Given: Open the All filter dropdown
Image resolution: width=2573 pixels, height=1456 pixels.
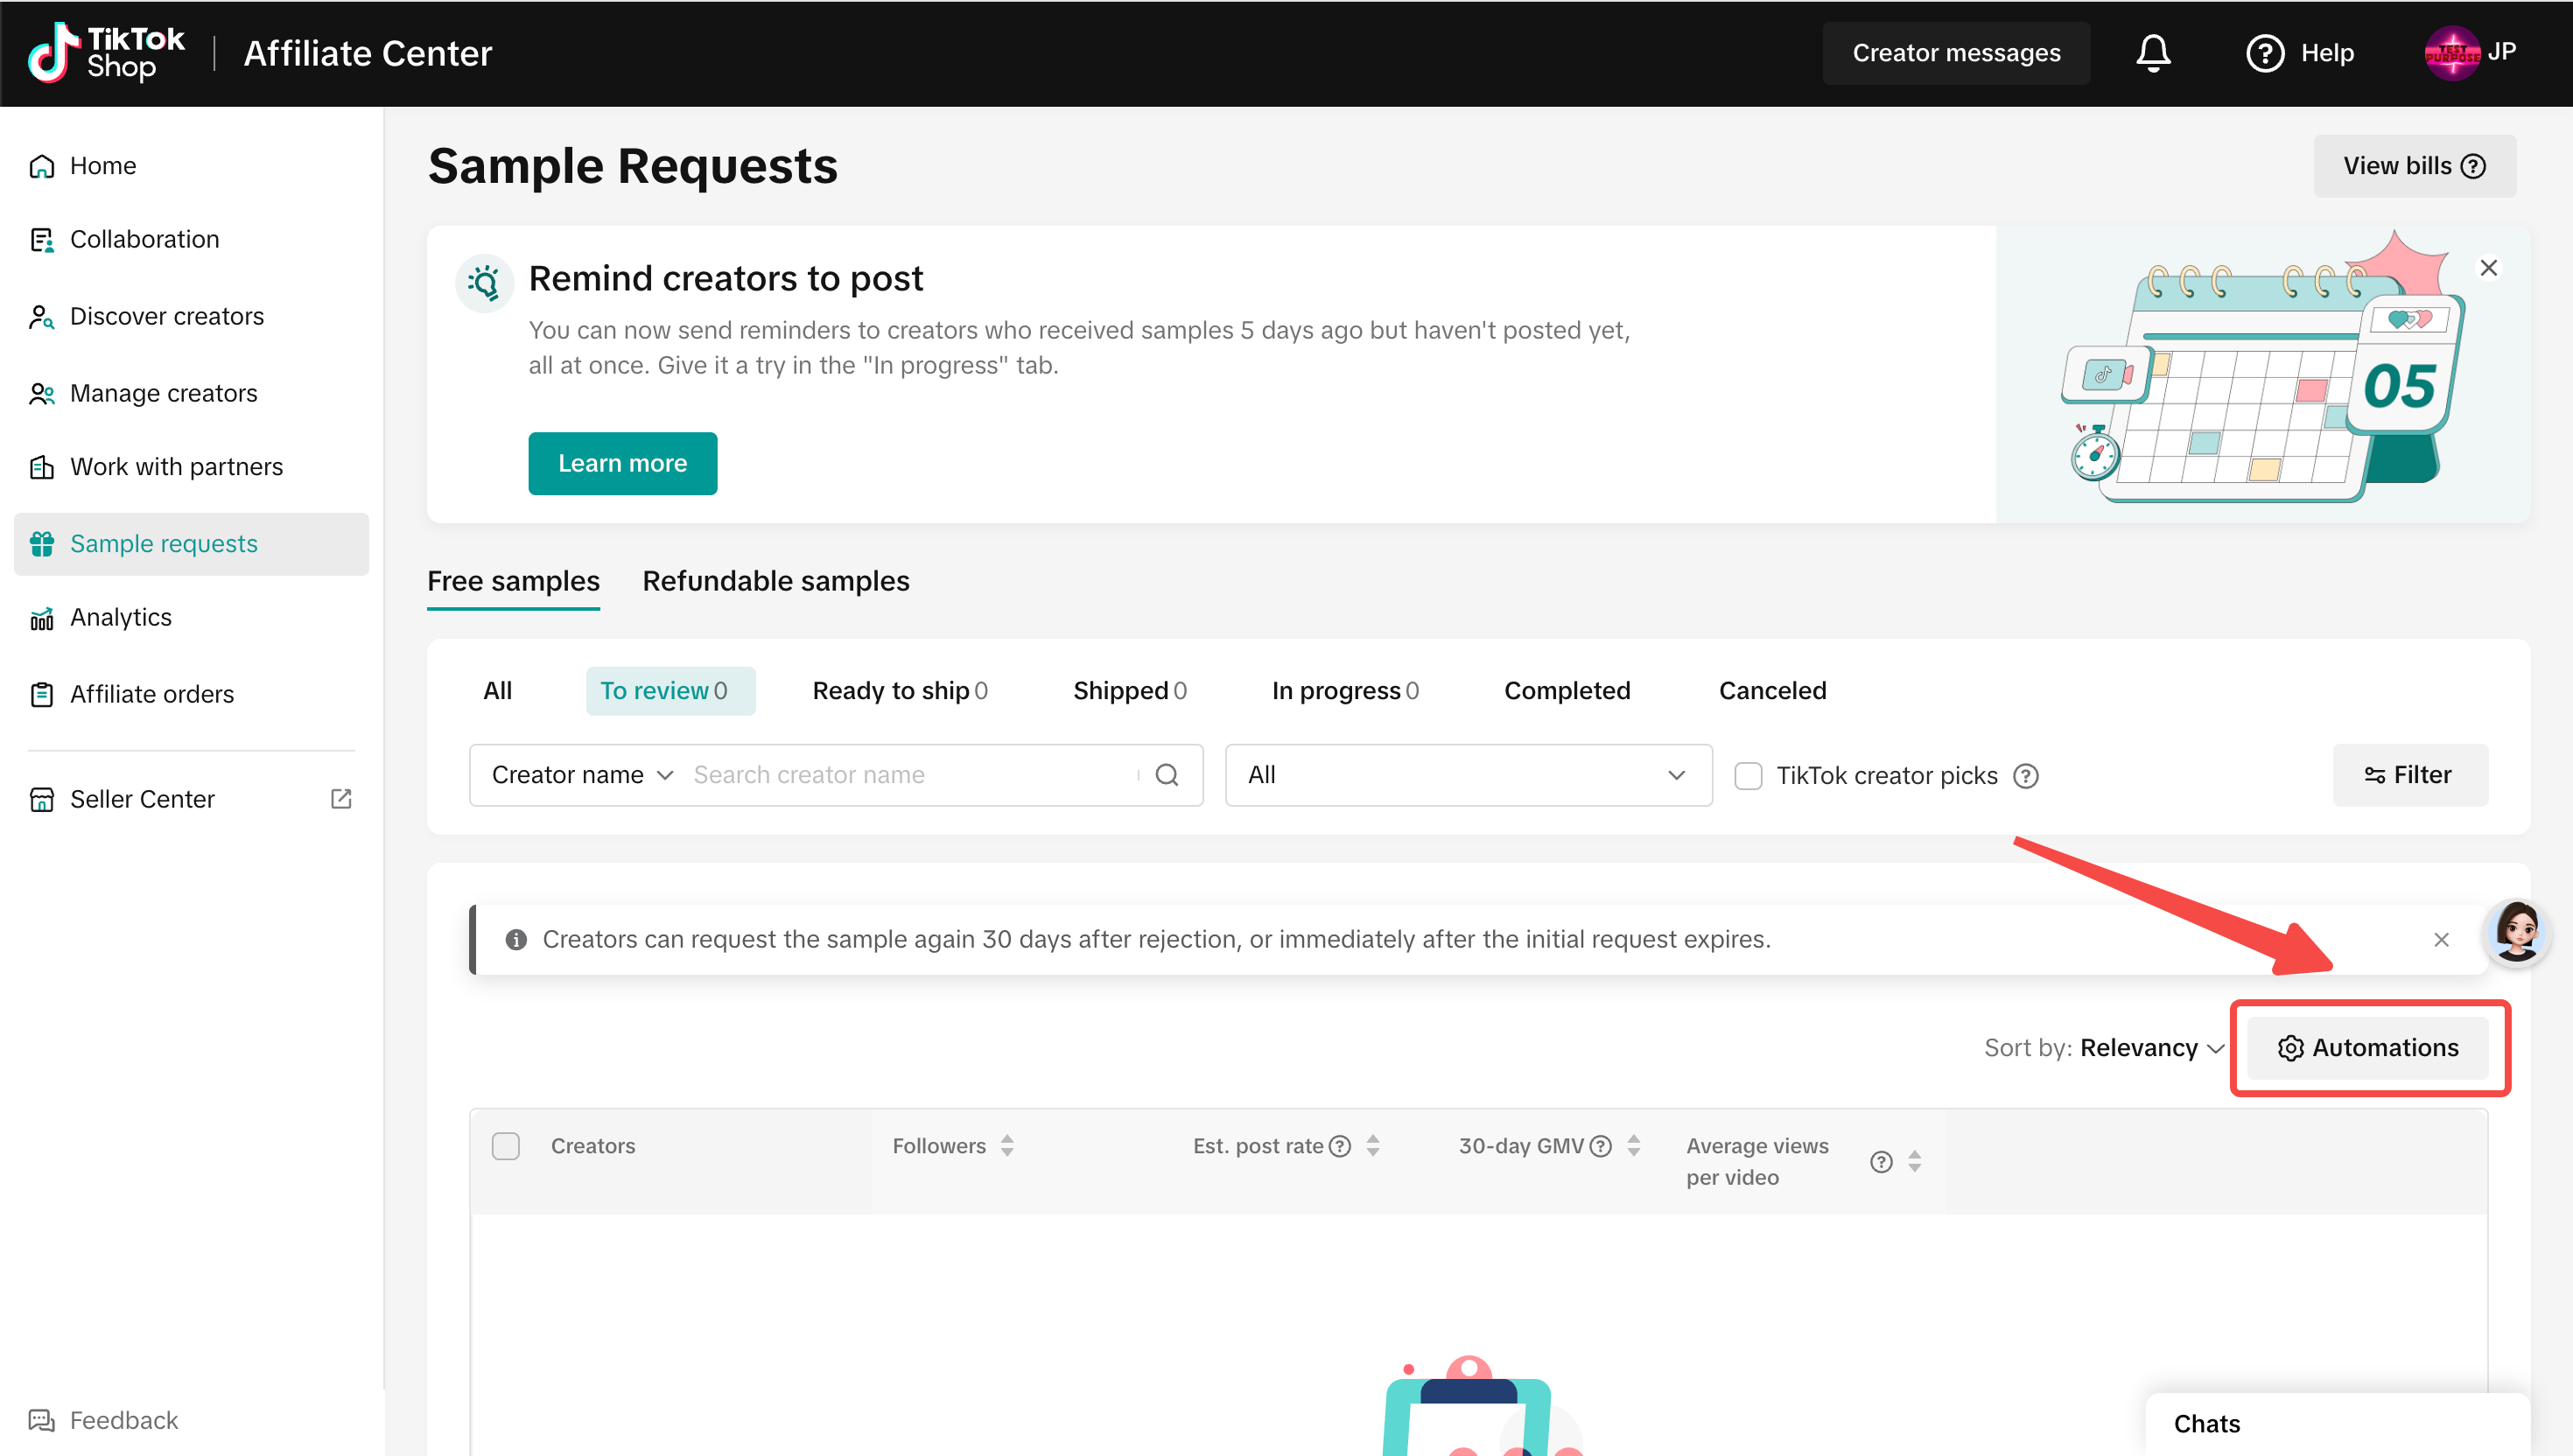Looking at the screenshot, I should point(1468,775).
